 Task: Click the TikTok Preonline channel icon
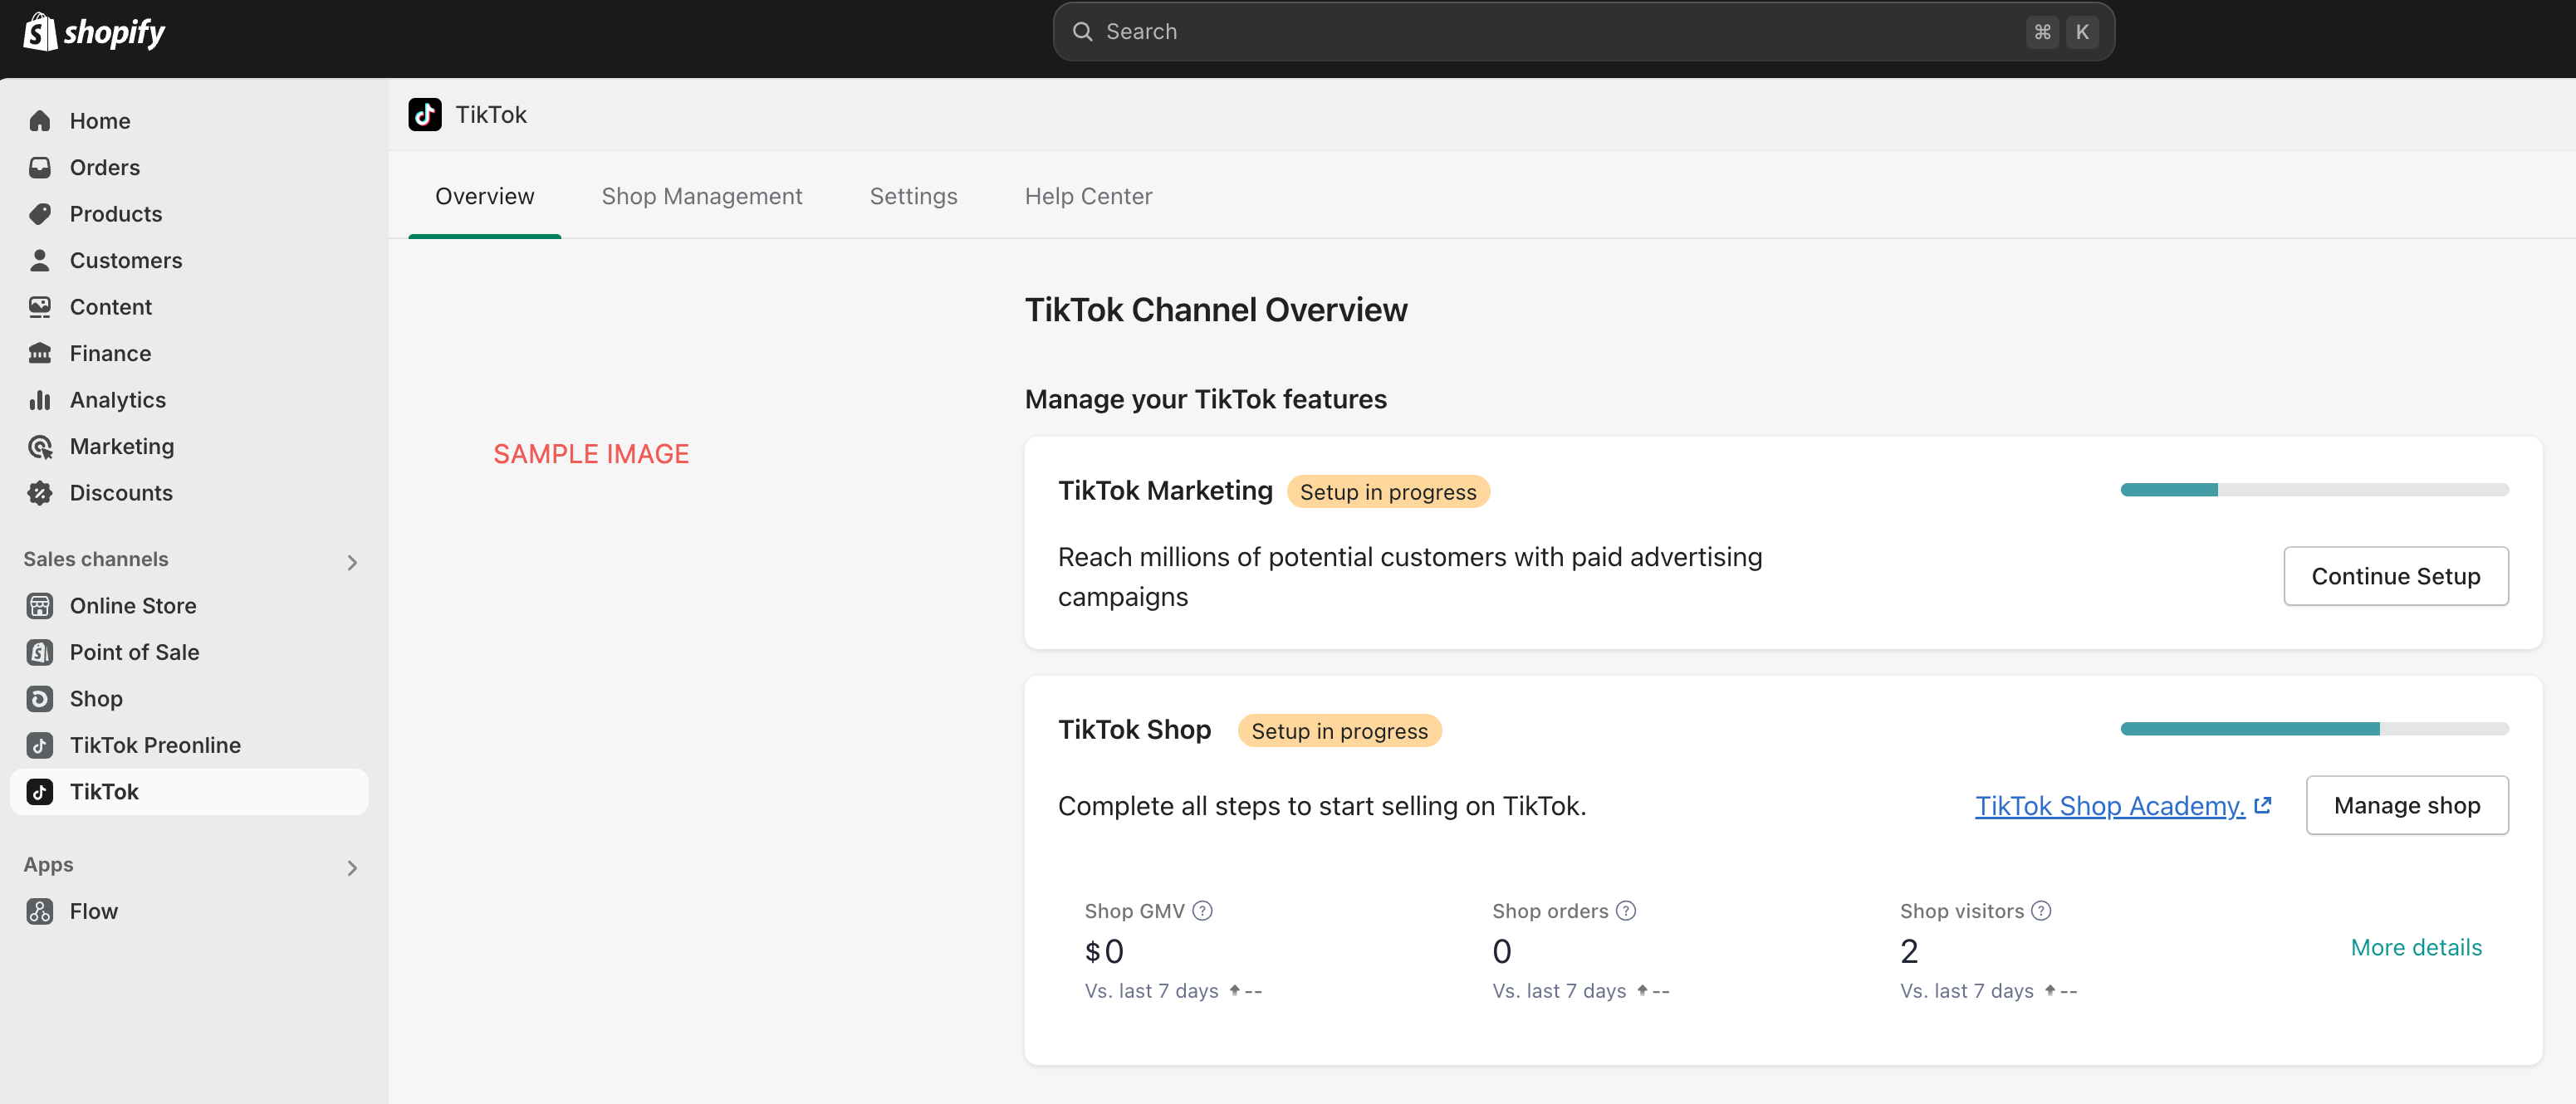40,745
